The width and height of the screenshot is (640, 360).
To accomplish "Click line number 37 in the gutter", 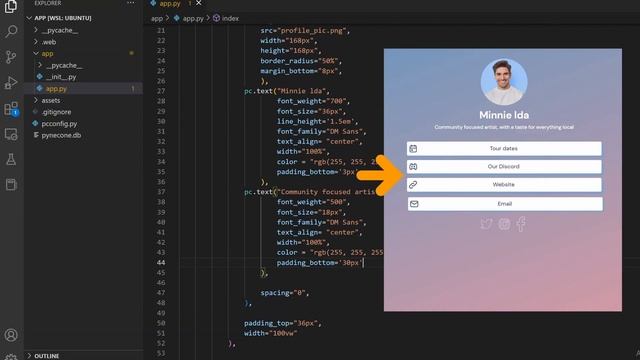I will point(161,192).
